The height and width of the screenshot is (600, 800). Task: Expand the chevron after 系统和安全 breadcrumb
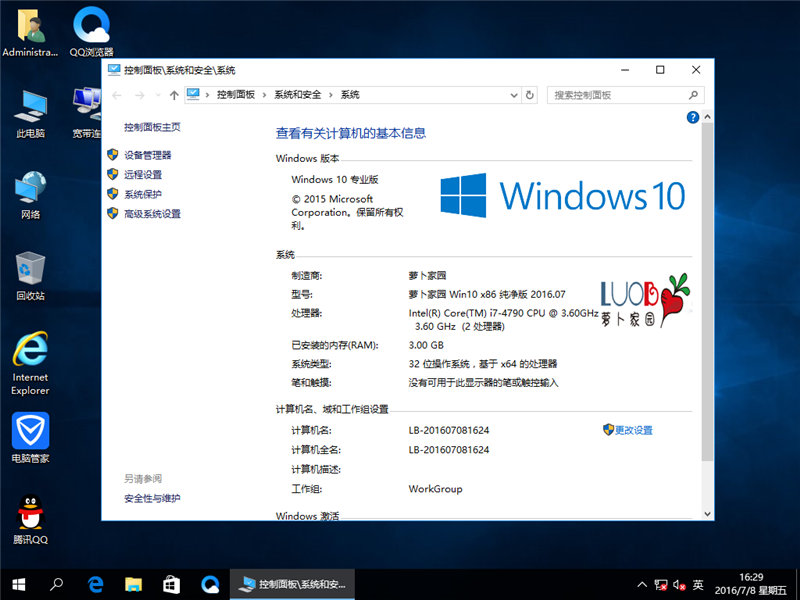pyautogui.click(x=331, y=95)
